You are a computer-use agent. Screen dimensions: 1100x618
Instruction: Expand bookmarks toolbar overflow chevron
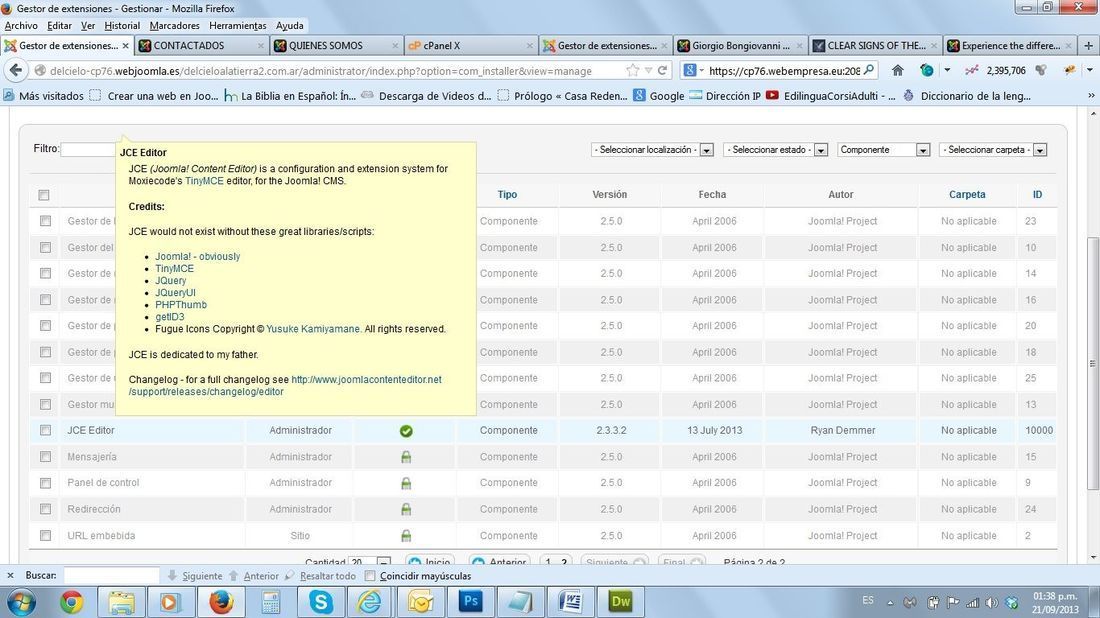[1091, 95]
